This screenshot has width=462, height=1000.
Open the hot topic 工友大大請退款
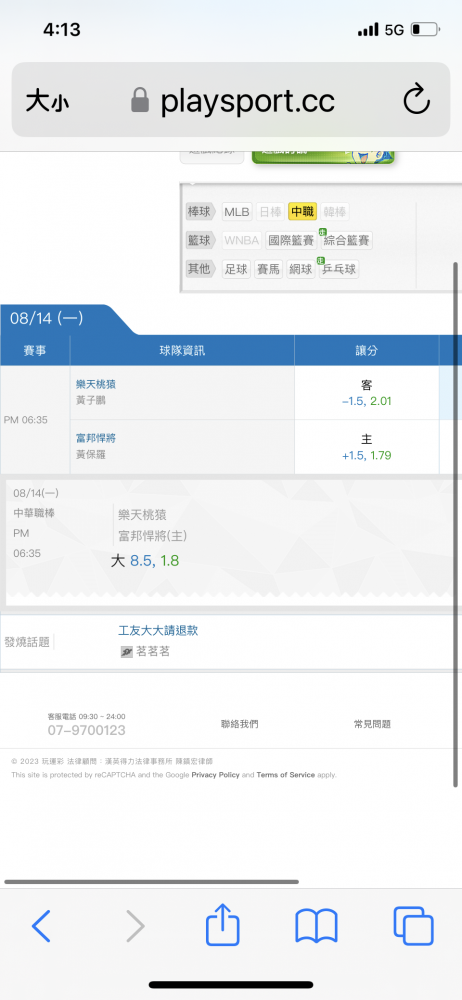(158, 630)
